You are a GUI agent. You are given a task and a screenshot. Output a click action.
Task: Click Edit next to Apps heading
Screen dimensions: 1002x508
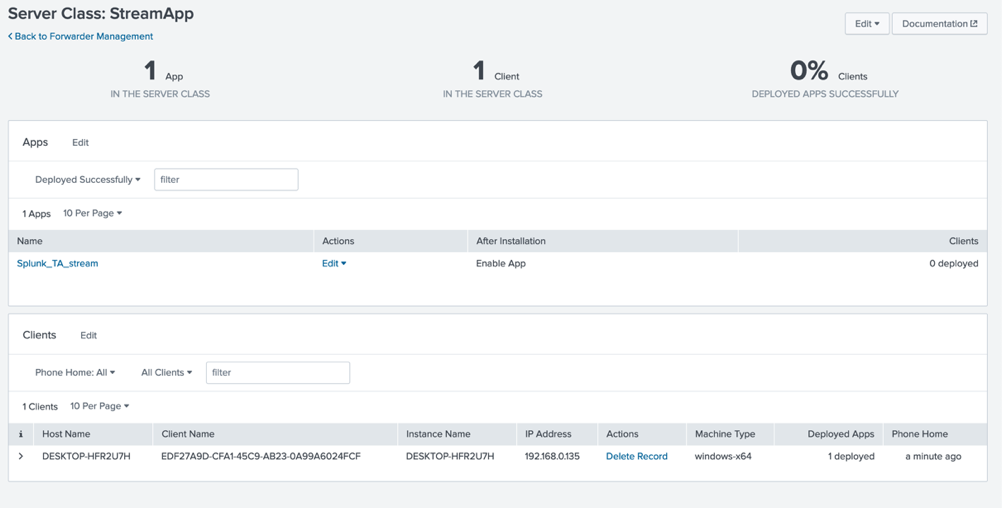[80, 143]
